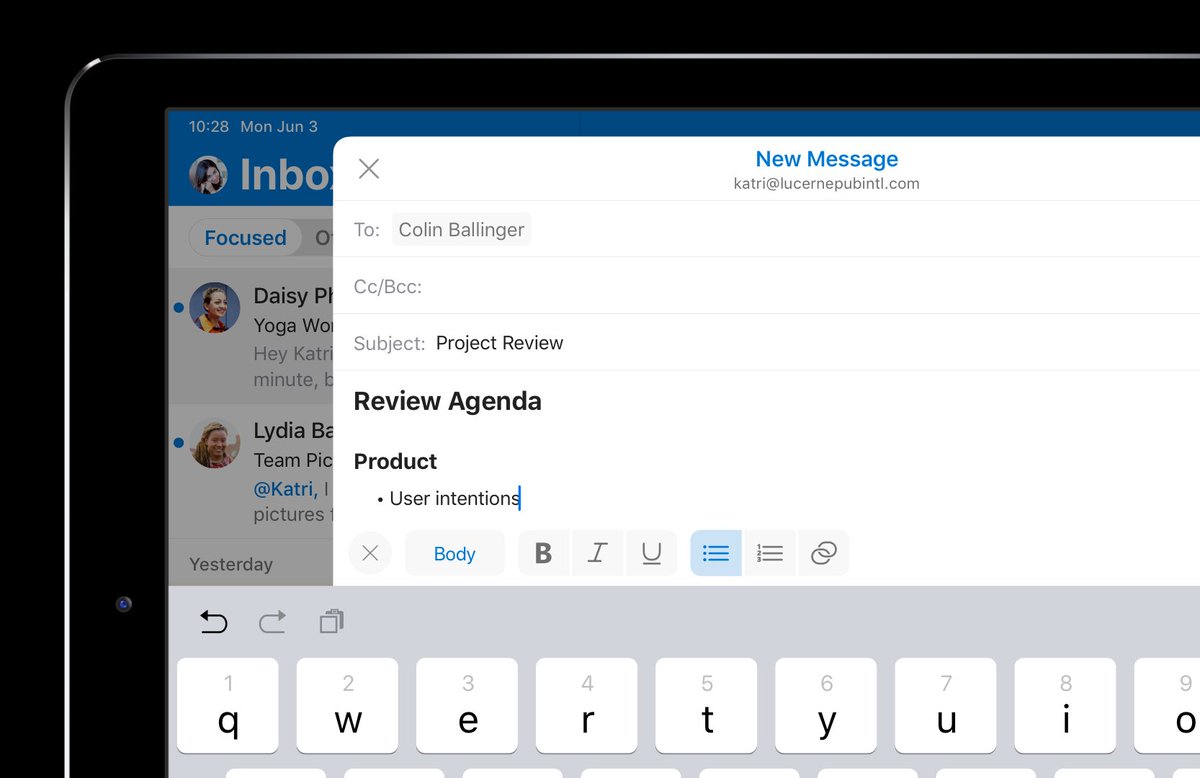Tap the Yesterday section header
This screenshot has height=778, width=1200.
click(231, 564)
